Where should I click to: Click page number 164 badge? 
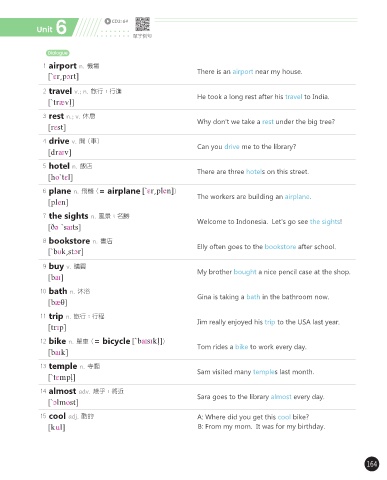point(371,464)
